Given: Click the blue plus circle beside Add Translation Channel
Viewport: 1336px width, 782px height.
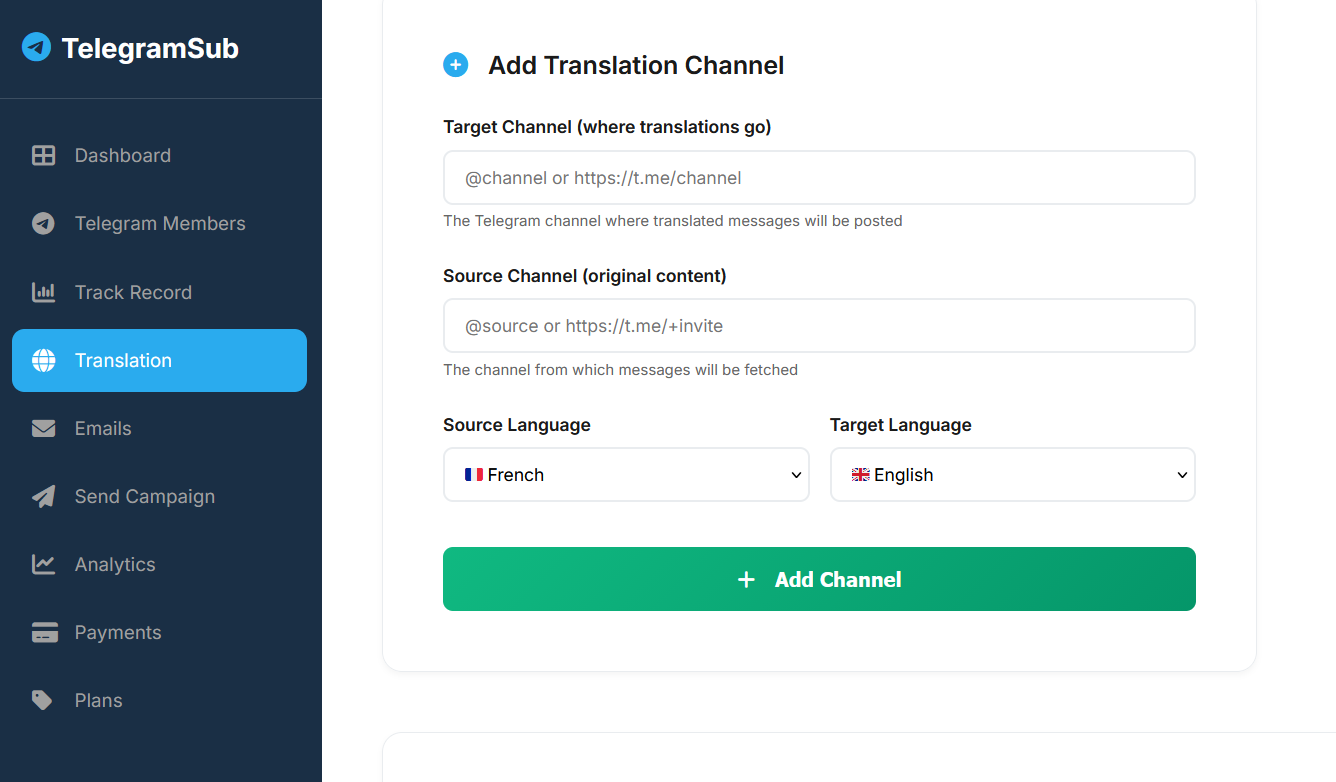Looking at the screenshot, I should (x=456, y=64).
